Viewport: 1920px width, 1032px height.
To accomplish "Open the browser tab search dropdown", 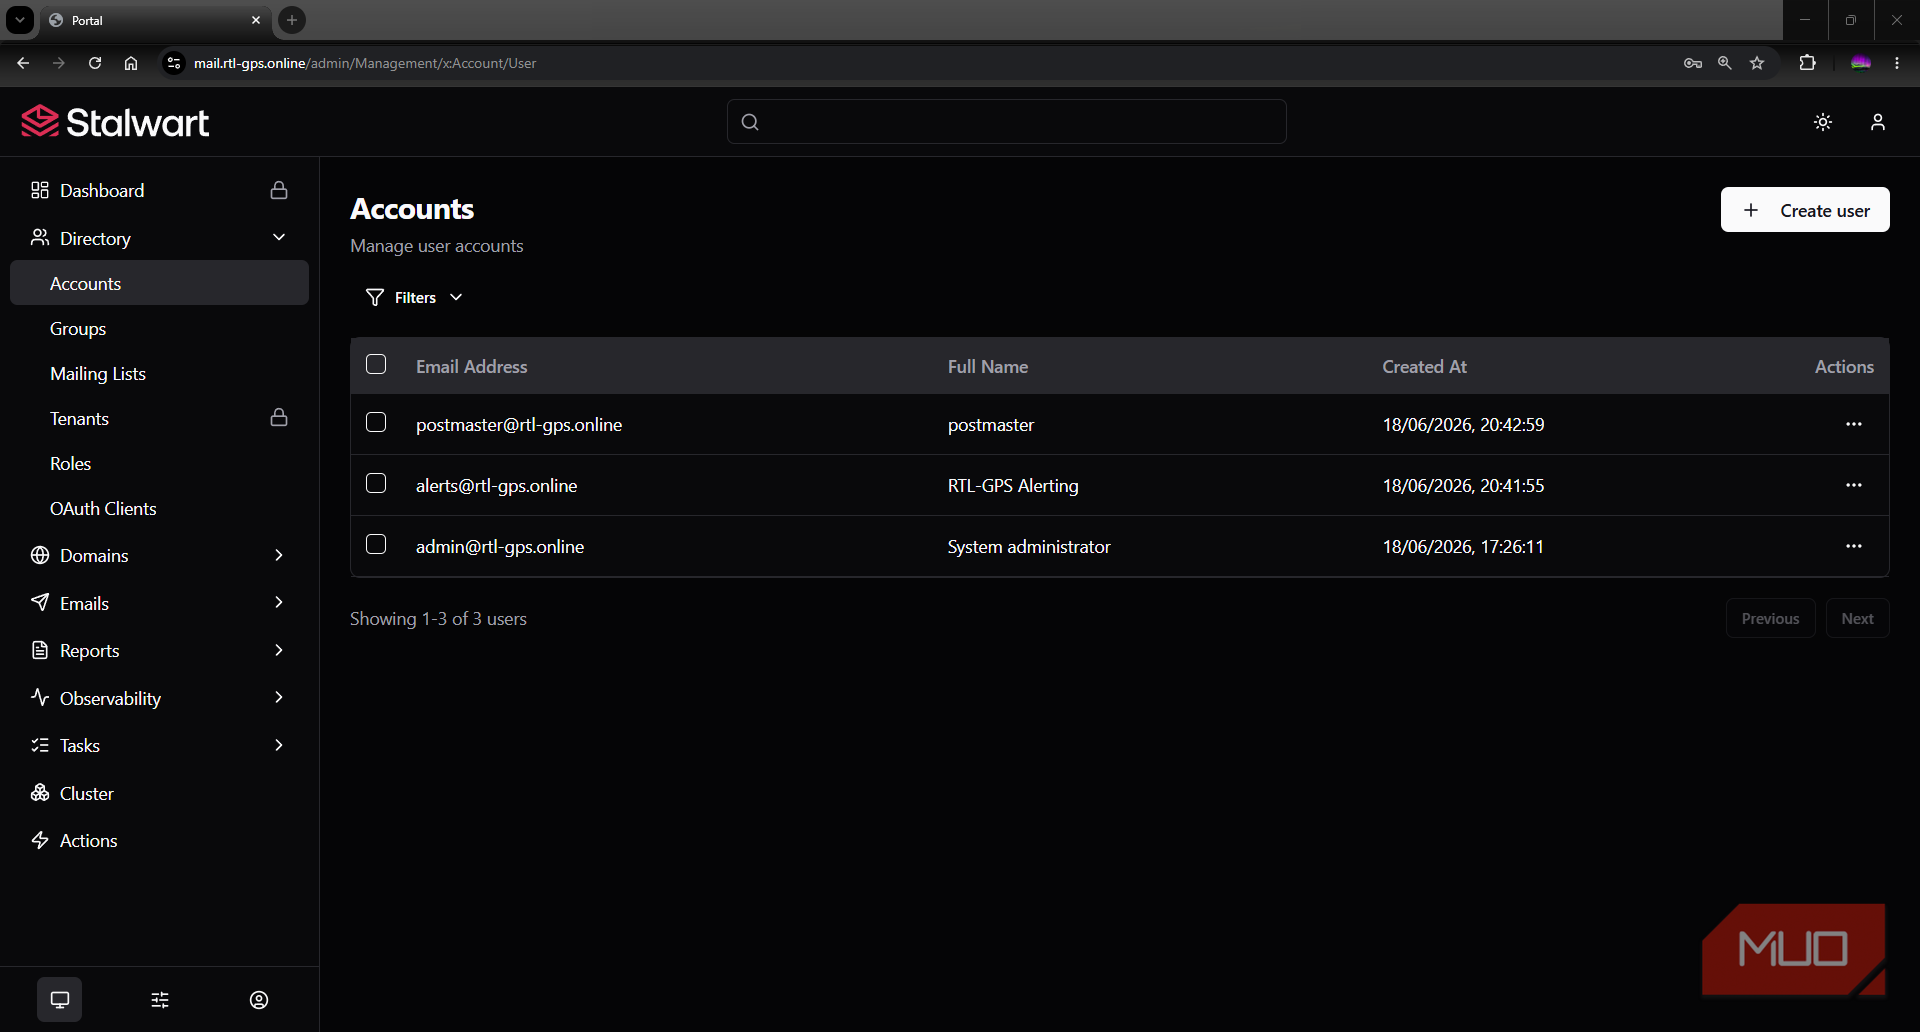I will (20, 20).
